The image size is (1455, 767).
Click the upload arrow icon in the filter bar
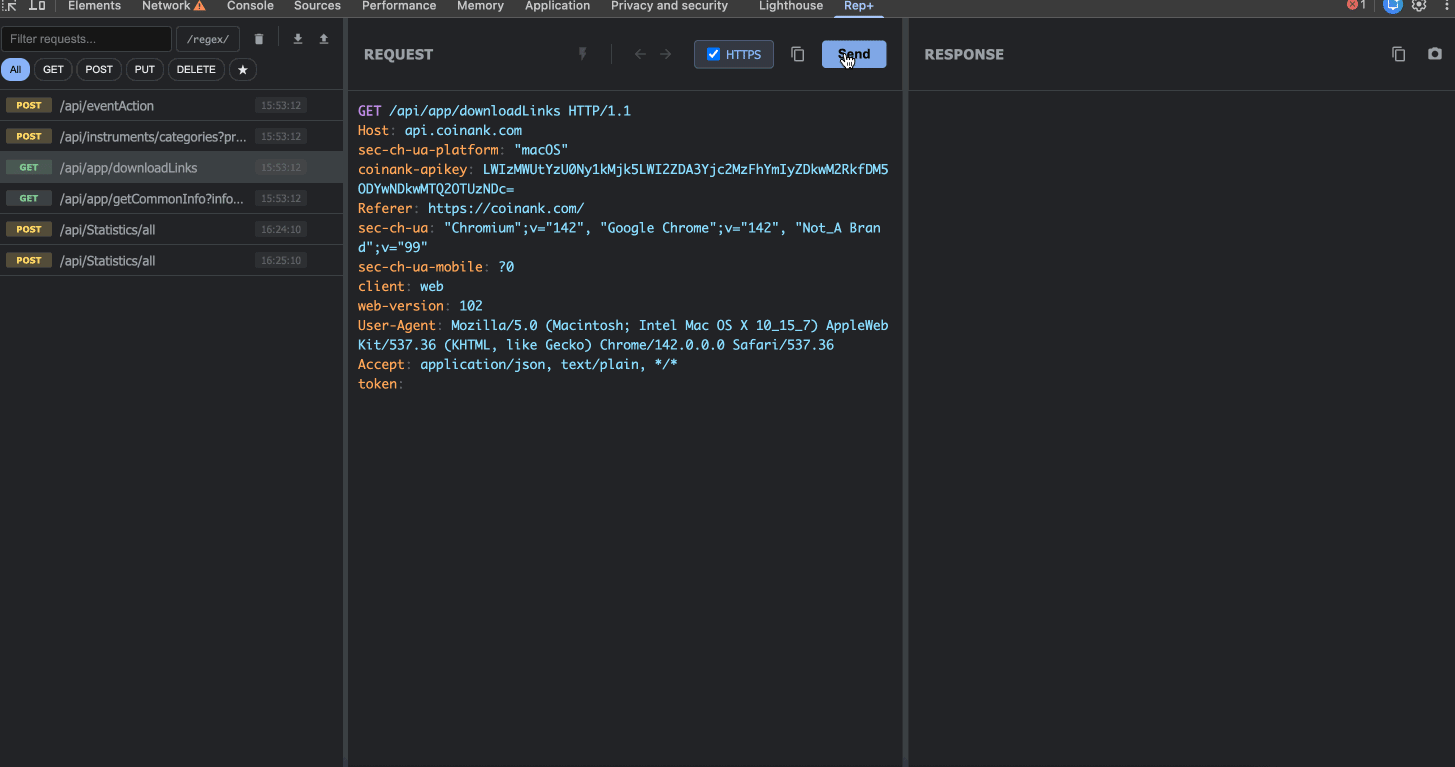point(324,39)
